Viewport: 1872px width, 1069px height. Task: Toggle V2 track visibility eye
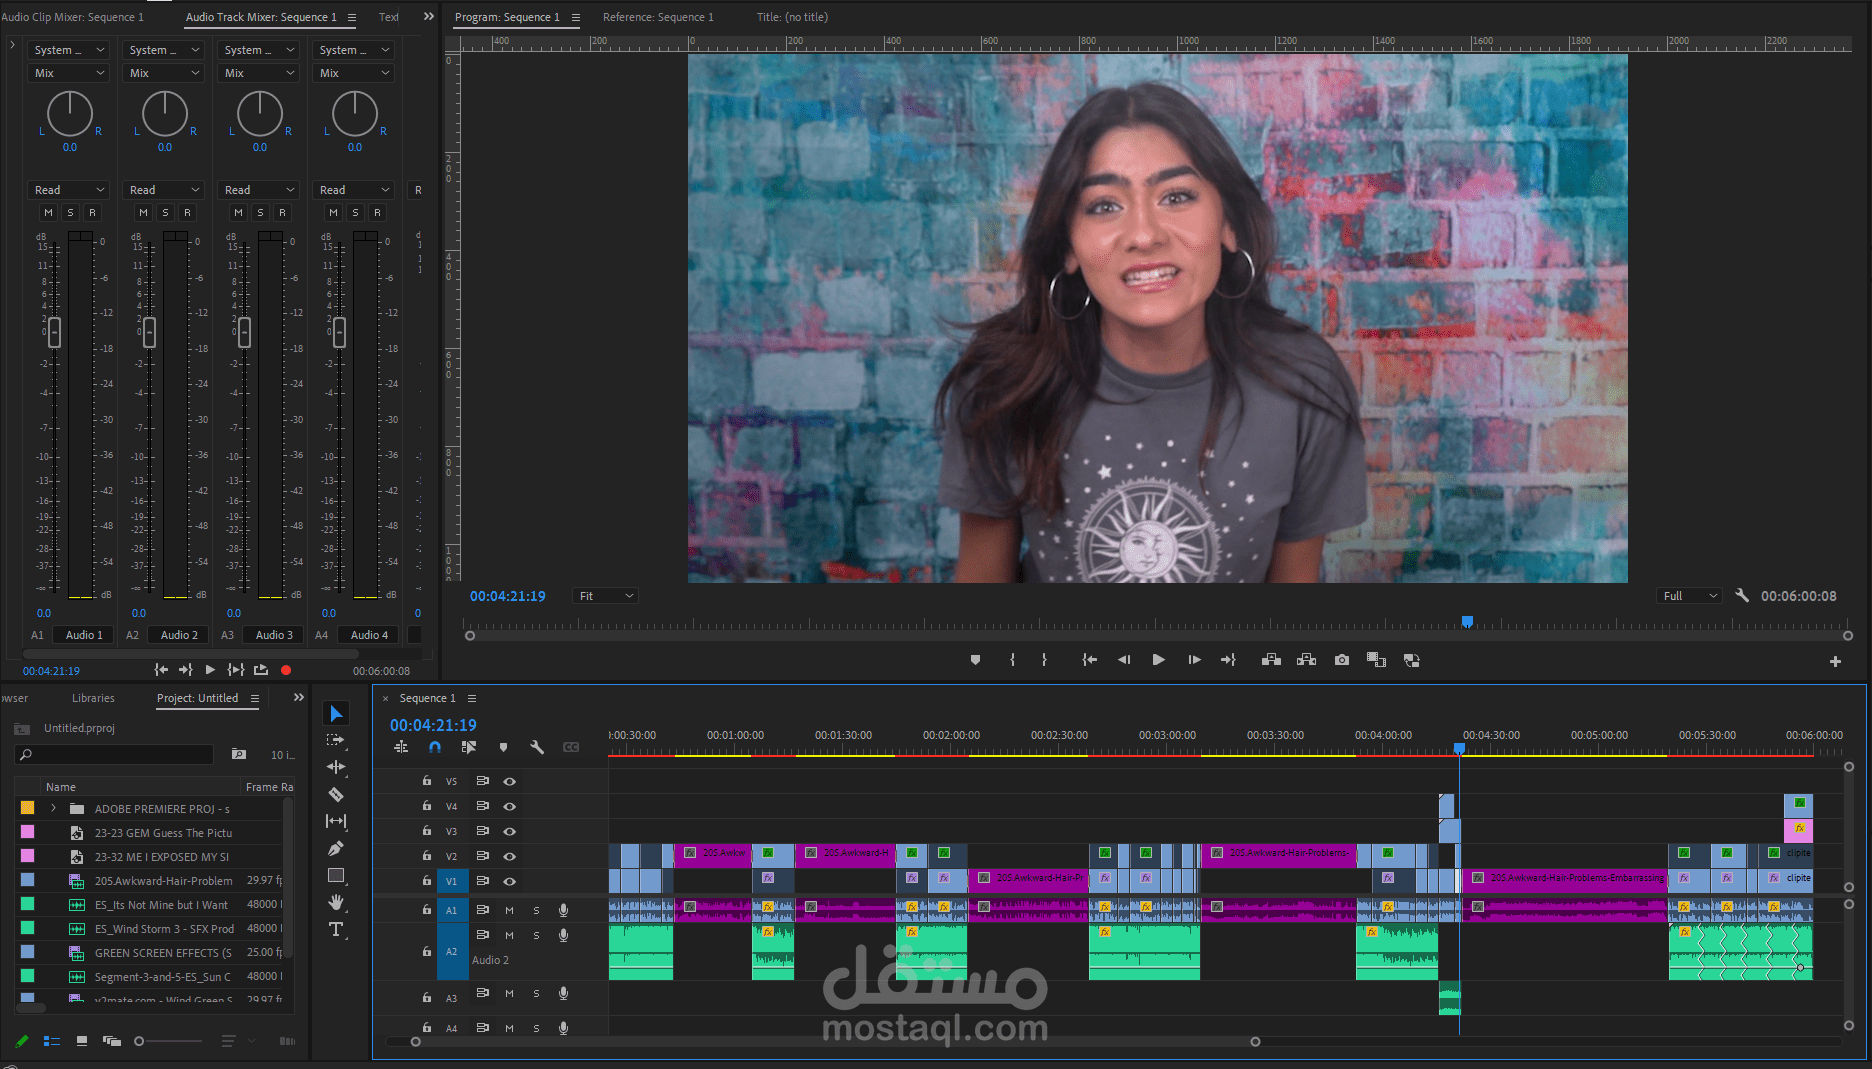pyautogui.click(x=509, y=856)
